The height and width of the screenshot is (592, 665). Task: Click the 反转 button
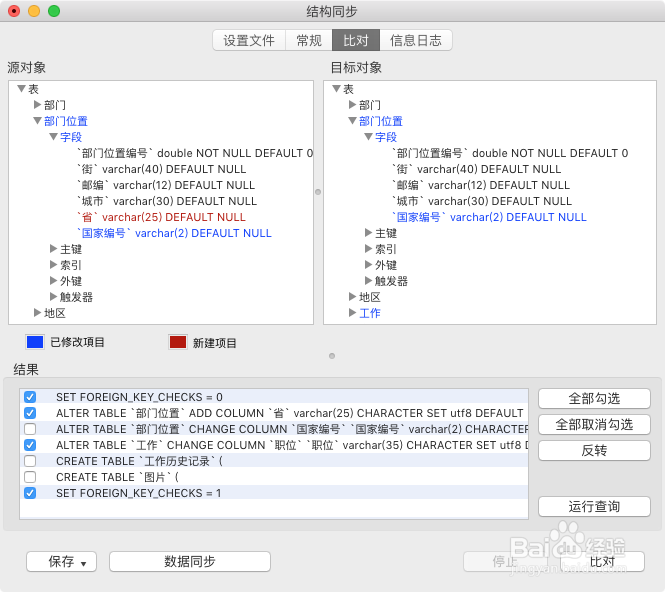click(x=594, y=450)
